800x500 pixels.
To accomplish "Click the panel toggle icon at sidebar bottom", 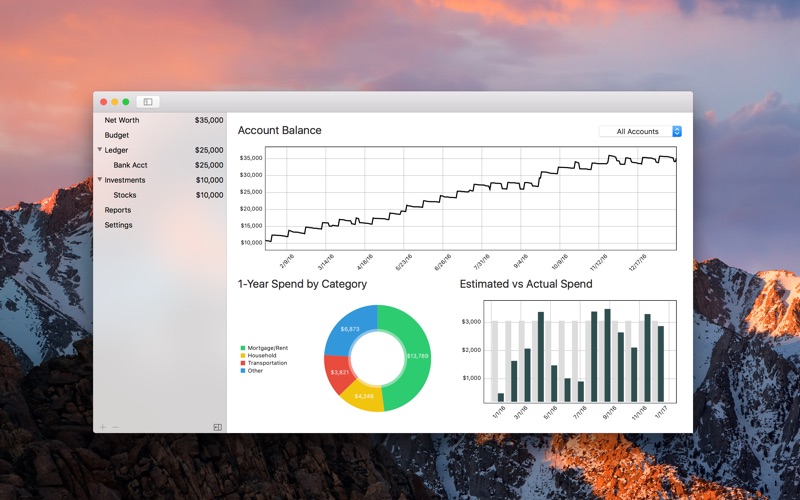I will click(217, 427).
